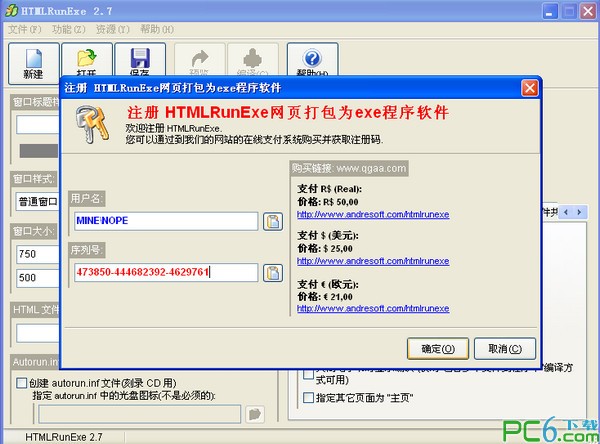The height and width of the screenshot is (444, 600).
Task: Click the 确定(O) confirm button
Action: click(438, 349)
